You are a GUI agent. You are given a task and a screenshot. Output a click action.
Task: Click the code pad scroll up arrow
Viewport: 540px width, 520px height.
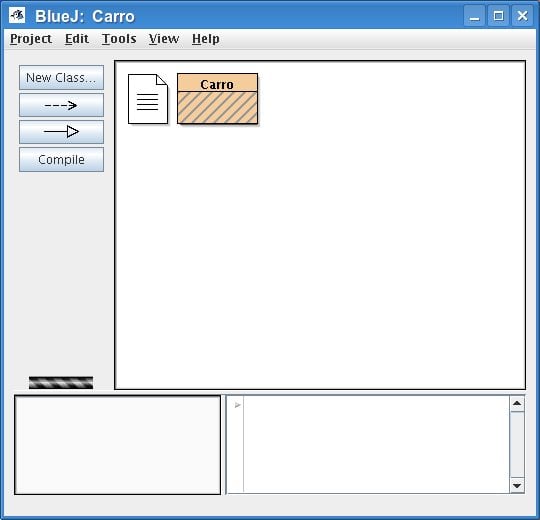pos(517,404)
